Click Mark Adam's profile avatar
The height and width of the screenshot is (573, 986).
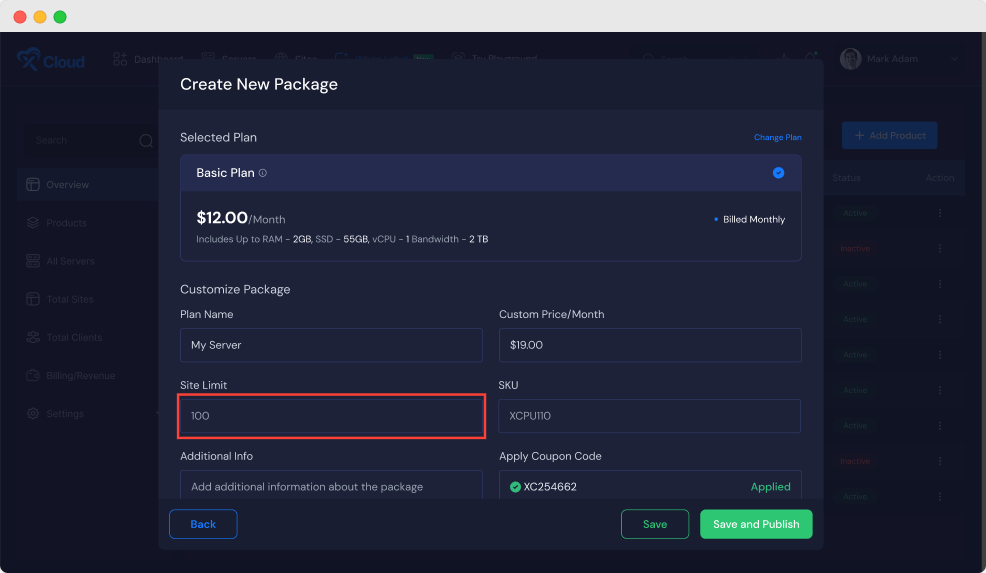pyautogui.click(x=851, y=59)
